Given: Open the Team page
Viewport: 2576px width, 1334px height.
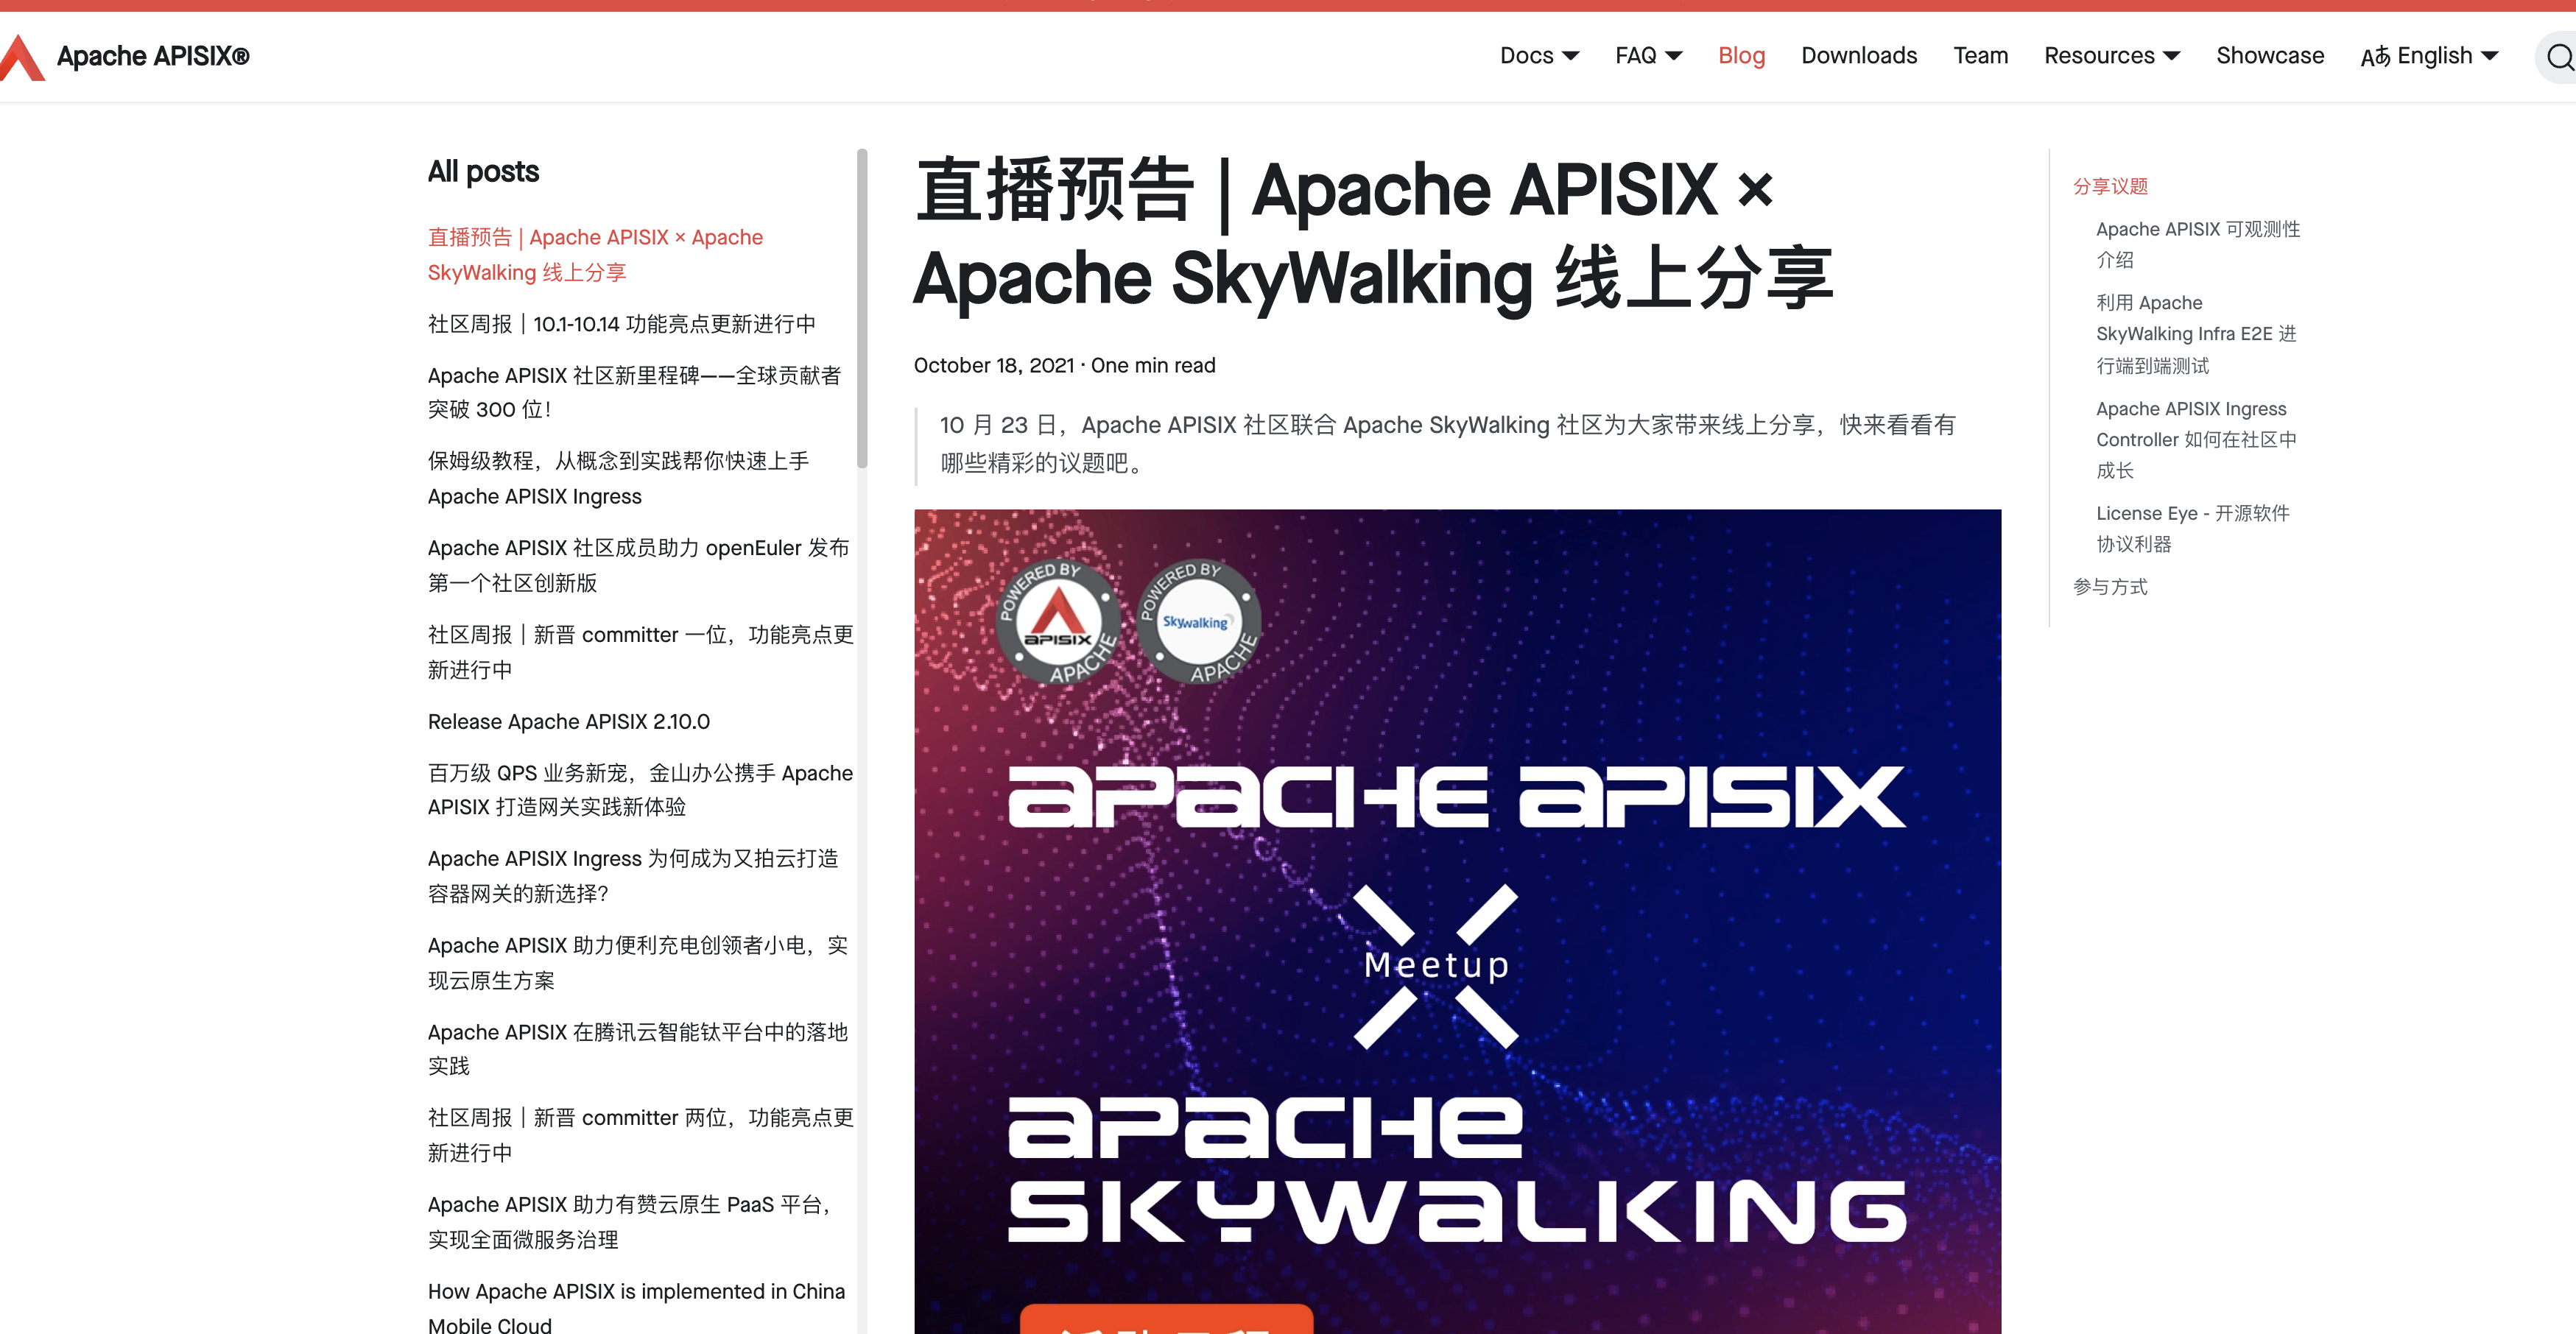Looking at the screenshot, I should click(x=1980, y=56).
